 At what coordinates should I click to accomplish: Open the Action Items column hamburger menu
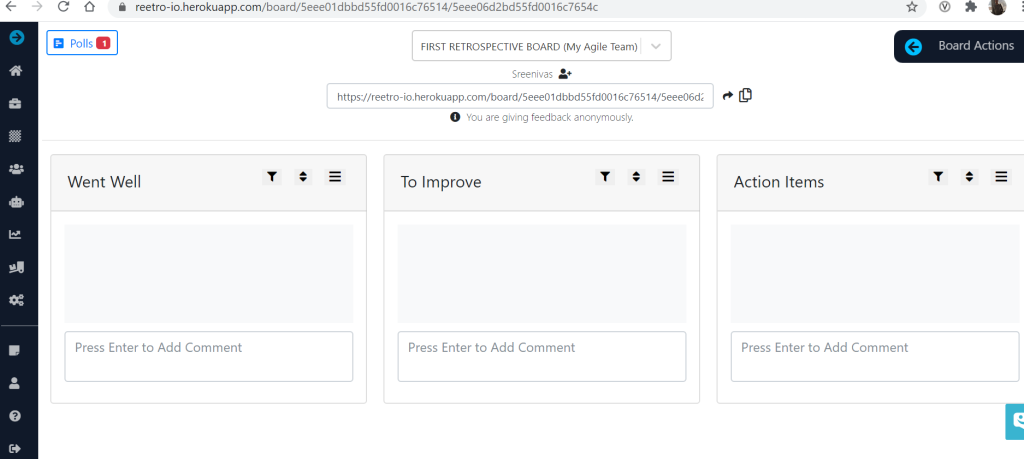[1001, 177]
